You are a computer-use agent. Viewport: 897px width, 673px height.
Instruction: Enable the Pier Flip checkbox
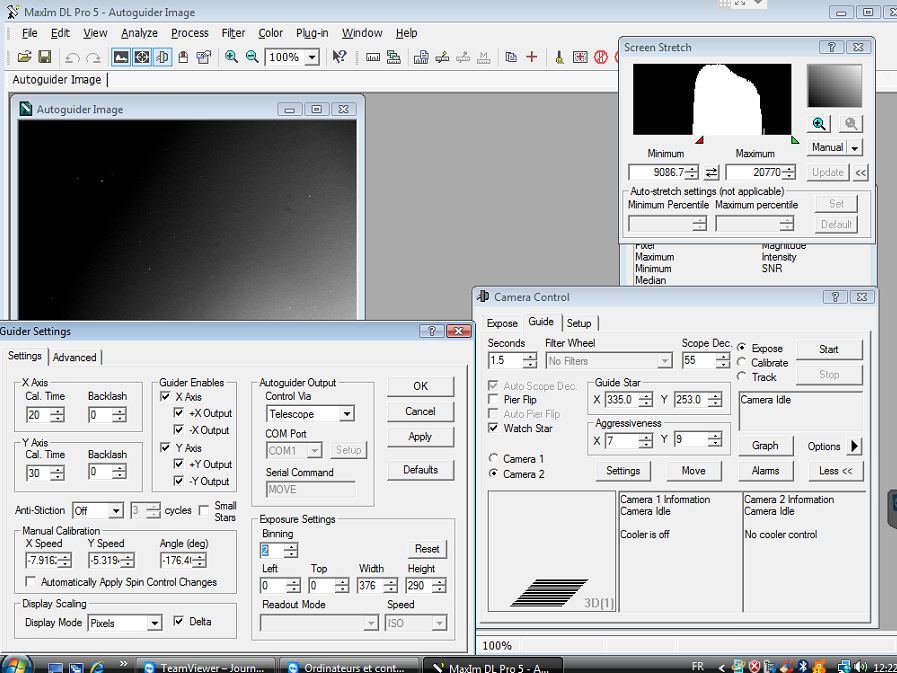click(x=493, y=399)
